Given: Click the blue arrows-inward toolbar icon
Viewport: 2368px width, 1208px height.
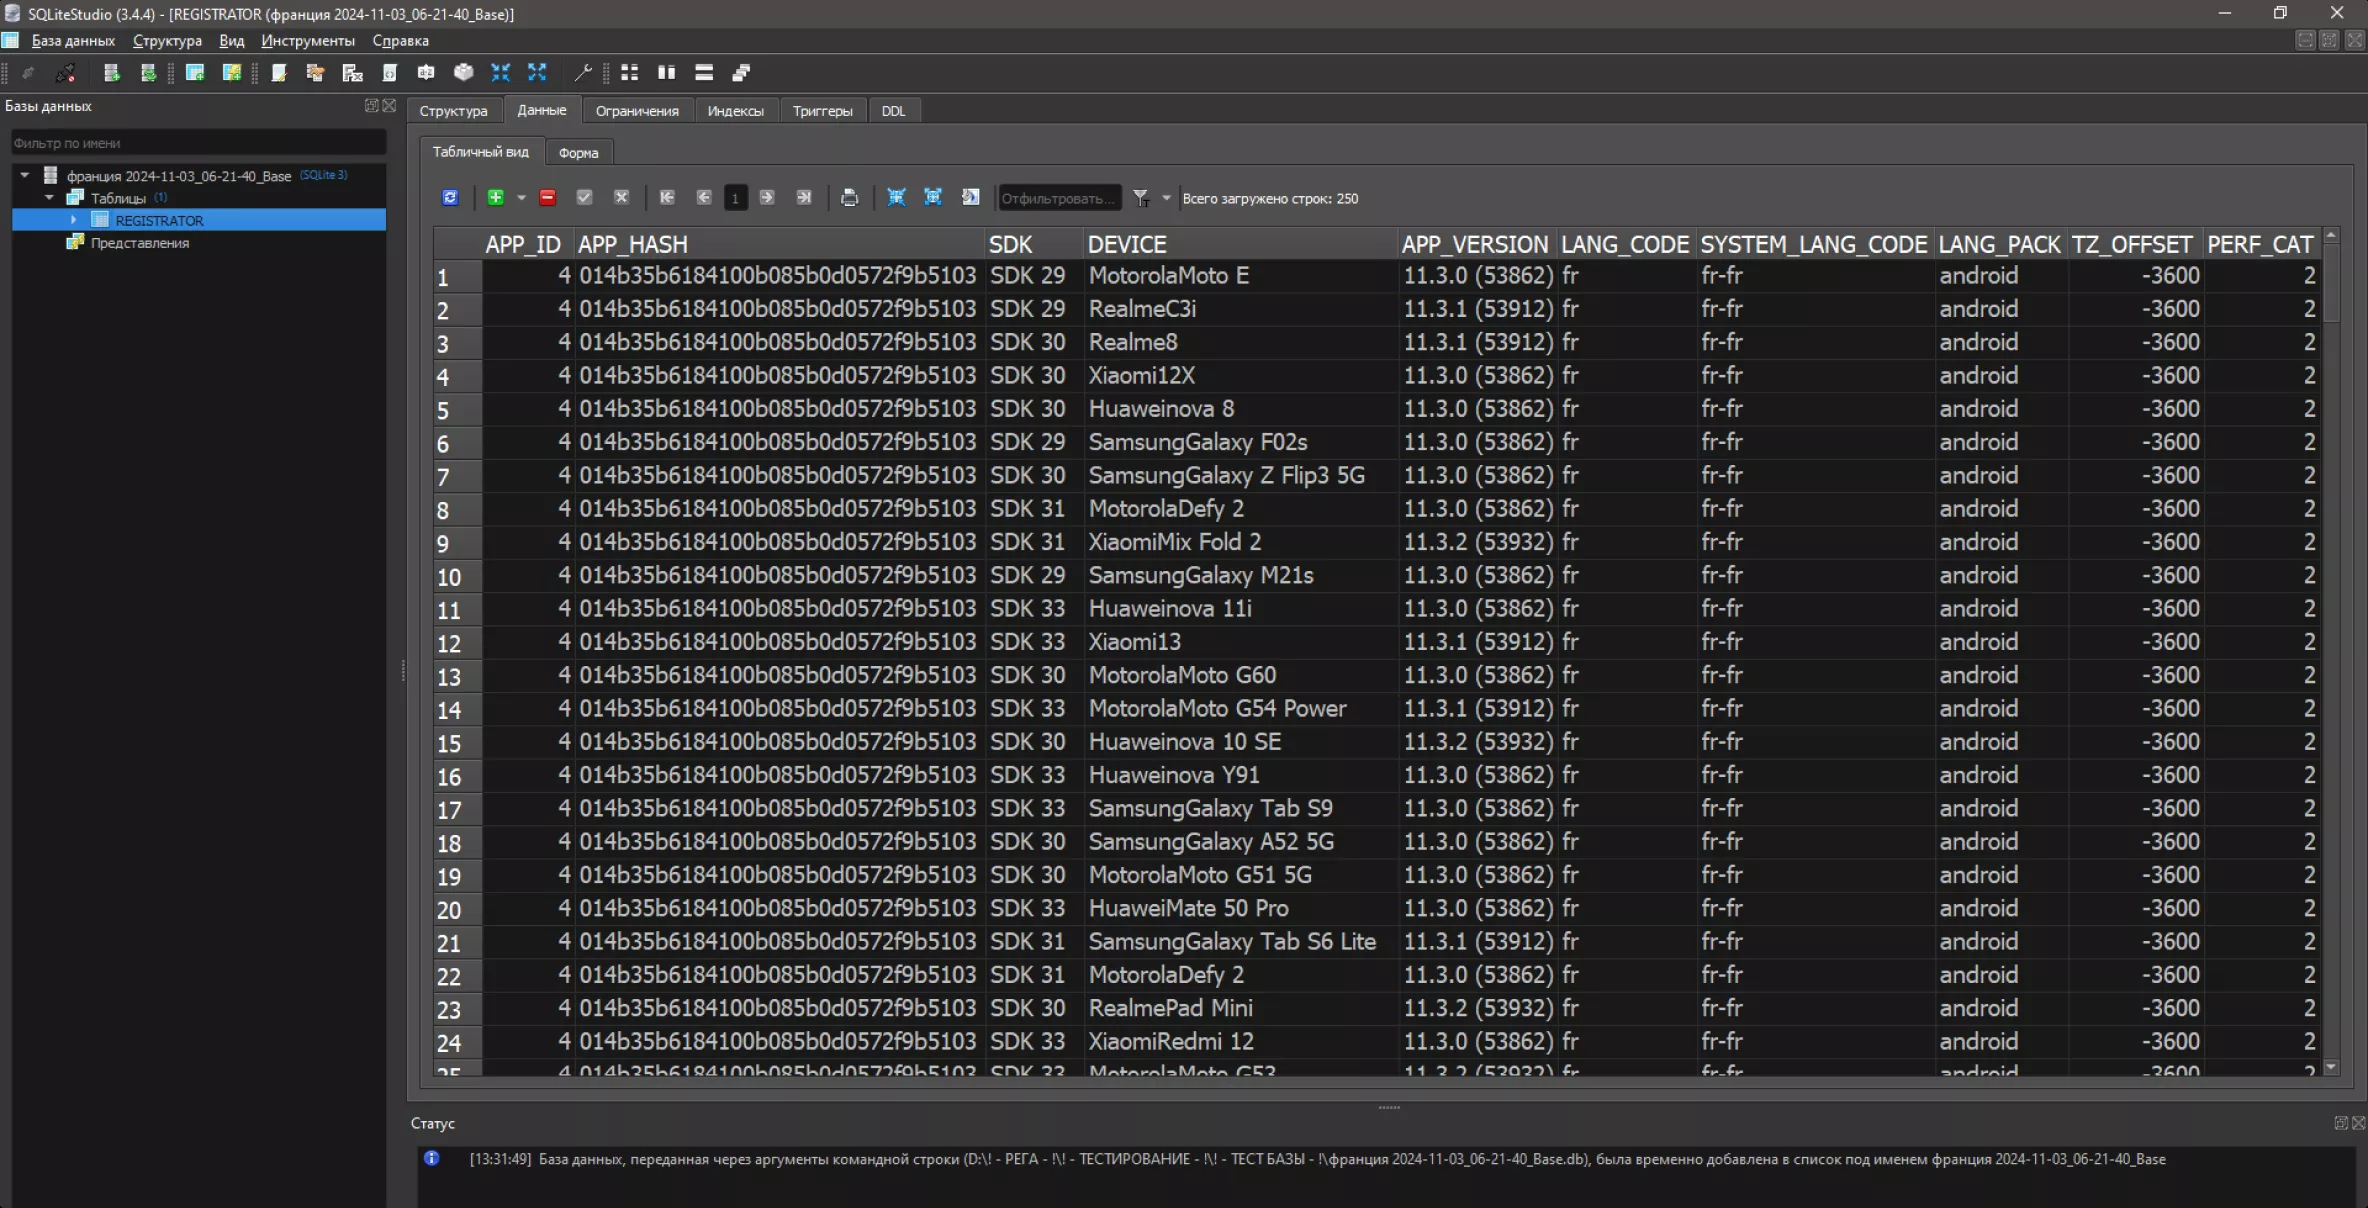Looking at the screenshot, I should (500, 72).
